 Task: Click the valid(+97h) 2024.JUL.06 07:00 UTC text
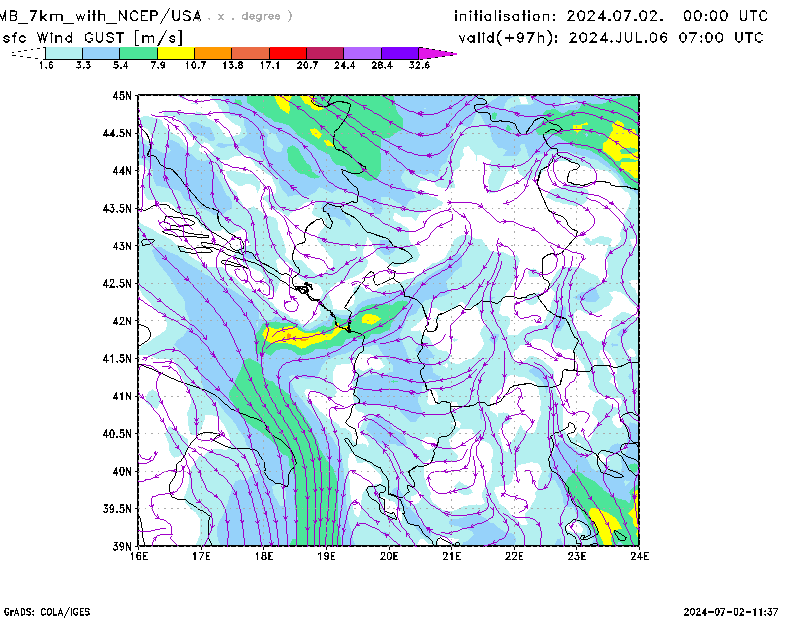[611, 38]
